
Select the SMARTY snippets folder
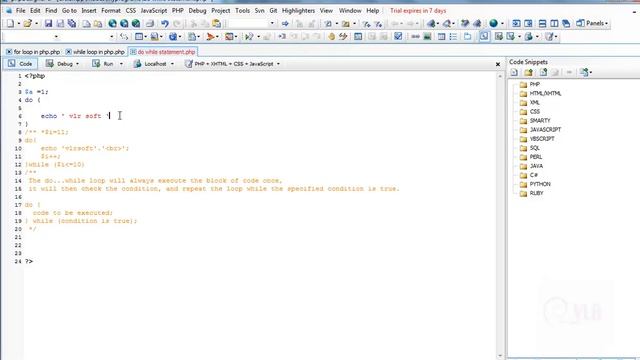point(535,121)
